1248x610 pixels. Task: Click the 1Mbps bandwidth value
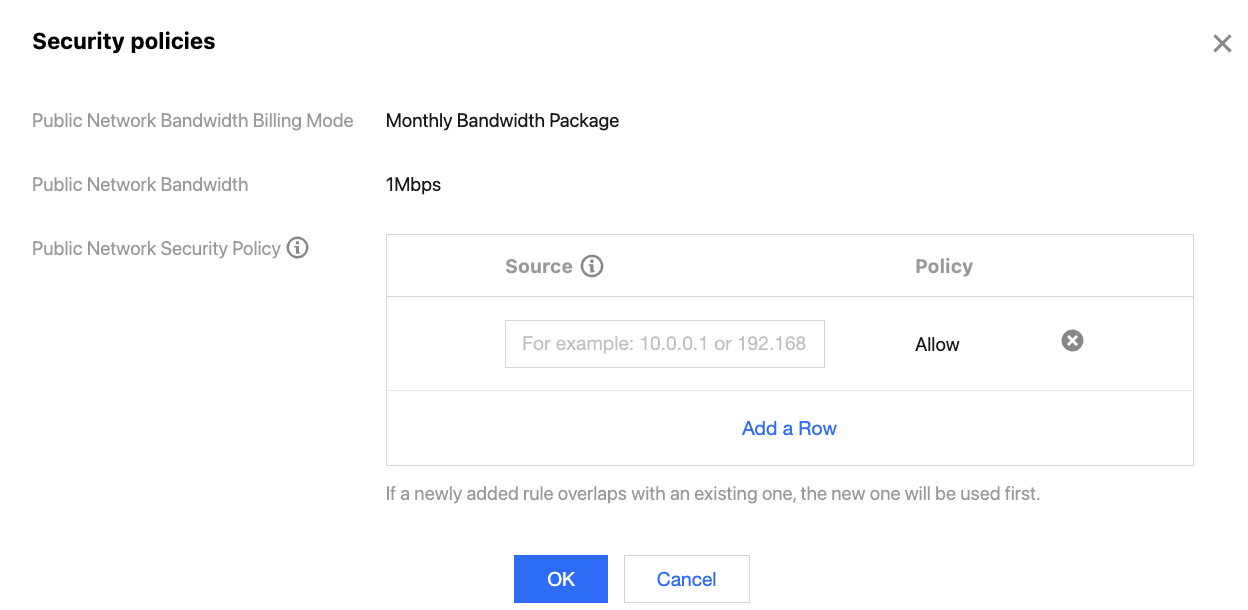[413, 185]
